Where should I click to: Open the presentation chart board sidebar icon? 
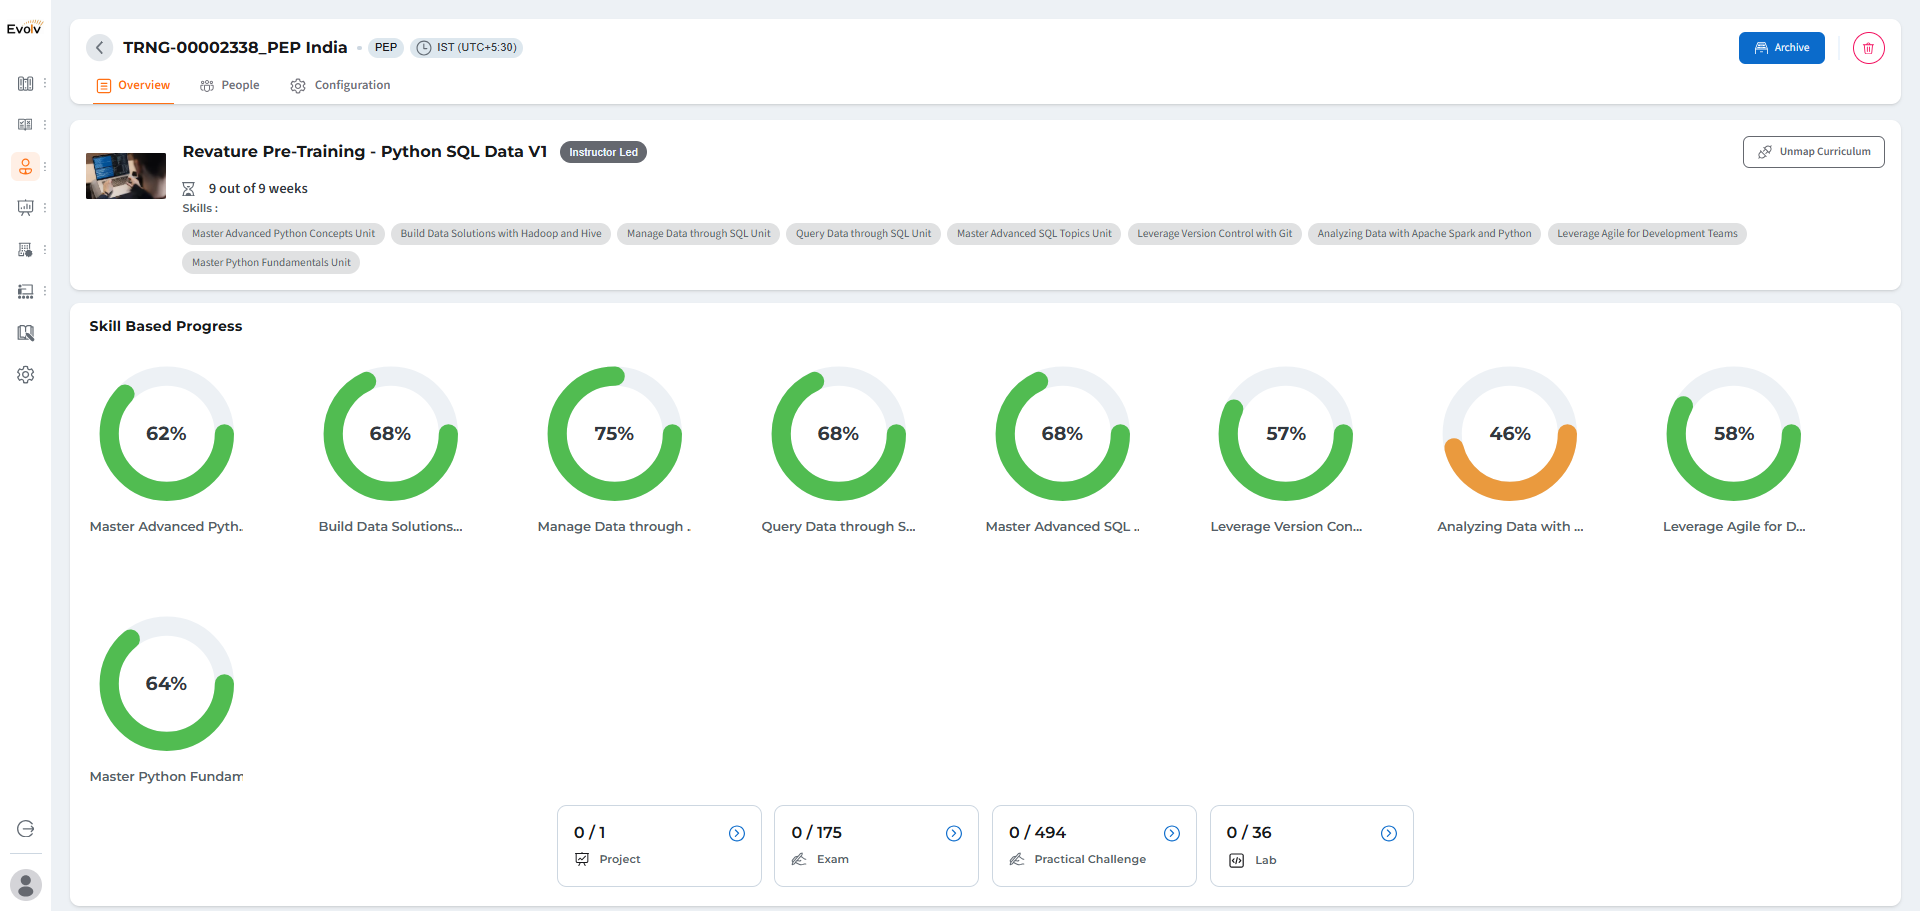[26, 208]
